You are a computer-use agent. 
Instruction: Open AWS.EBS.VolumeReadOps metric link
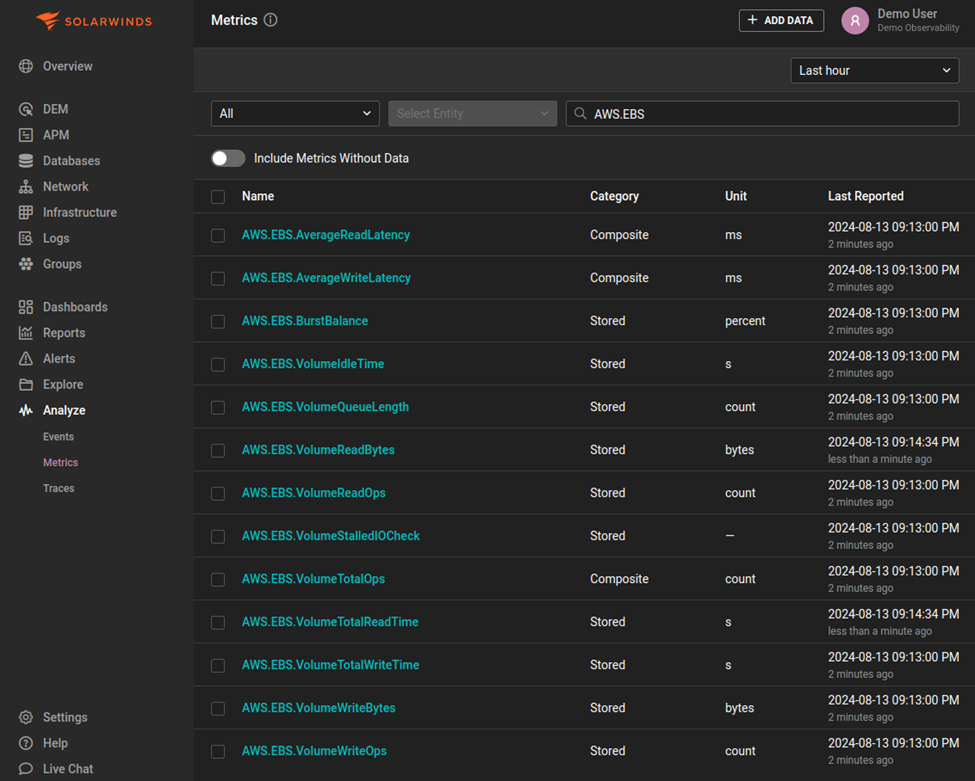pos(313,493)
